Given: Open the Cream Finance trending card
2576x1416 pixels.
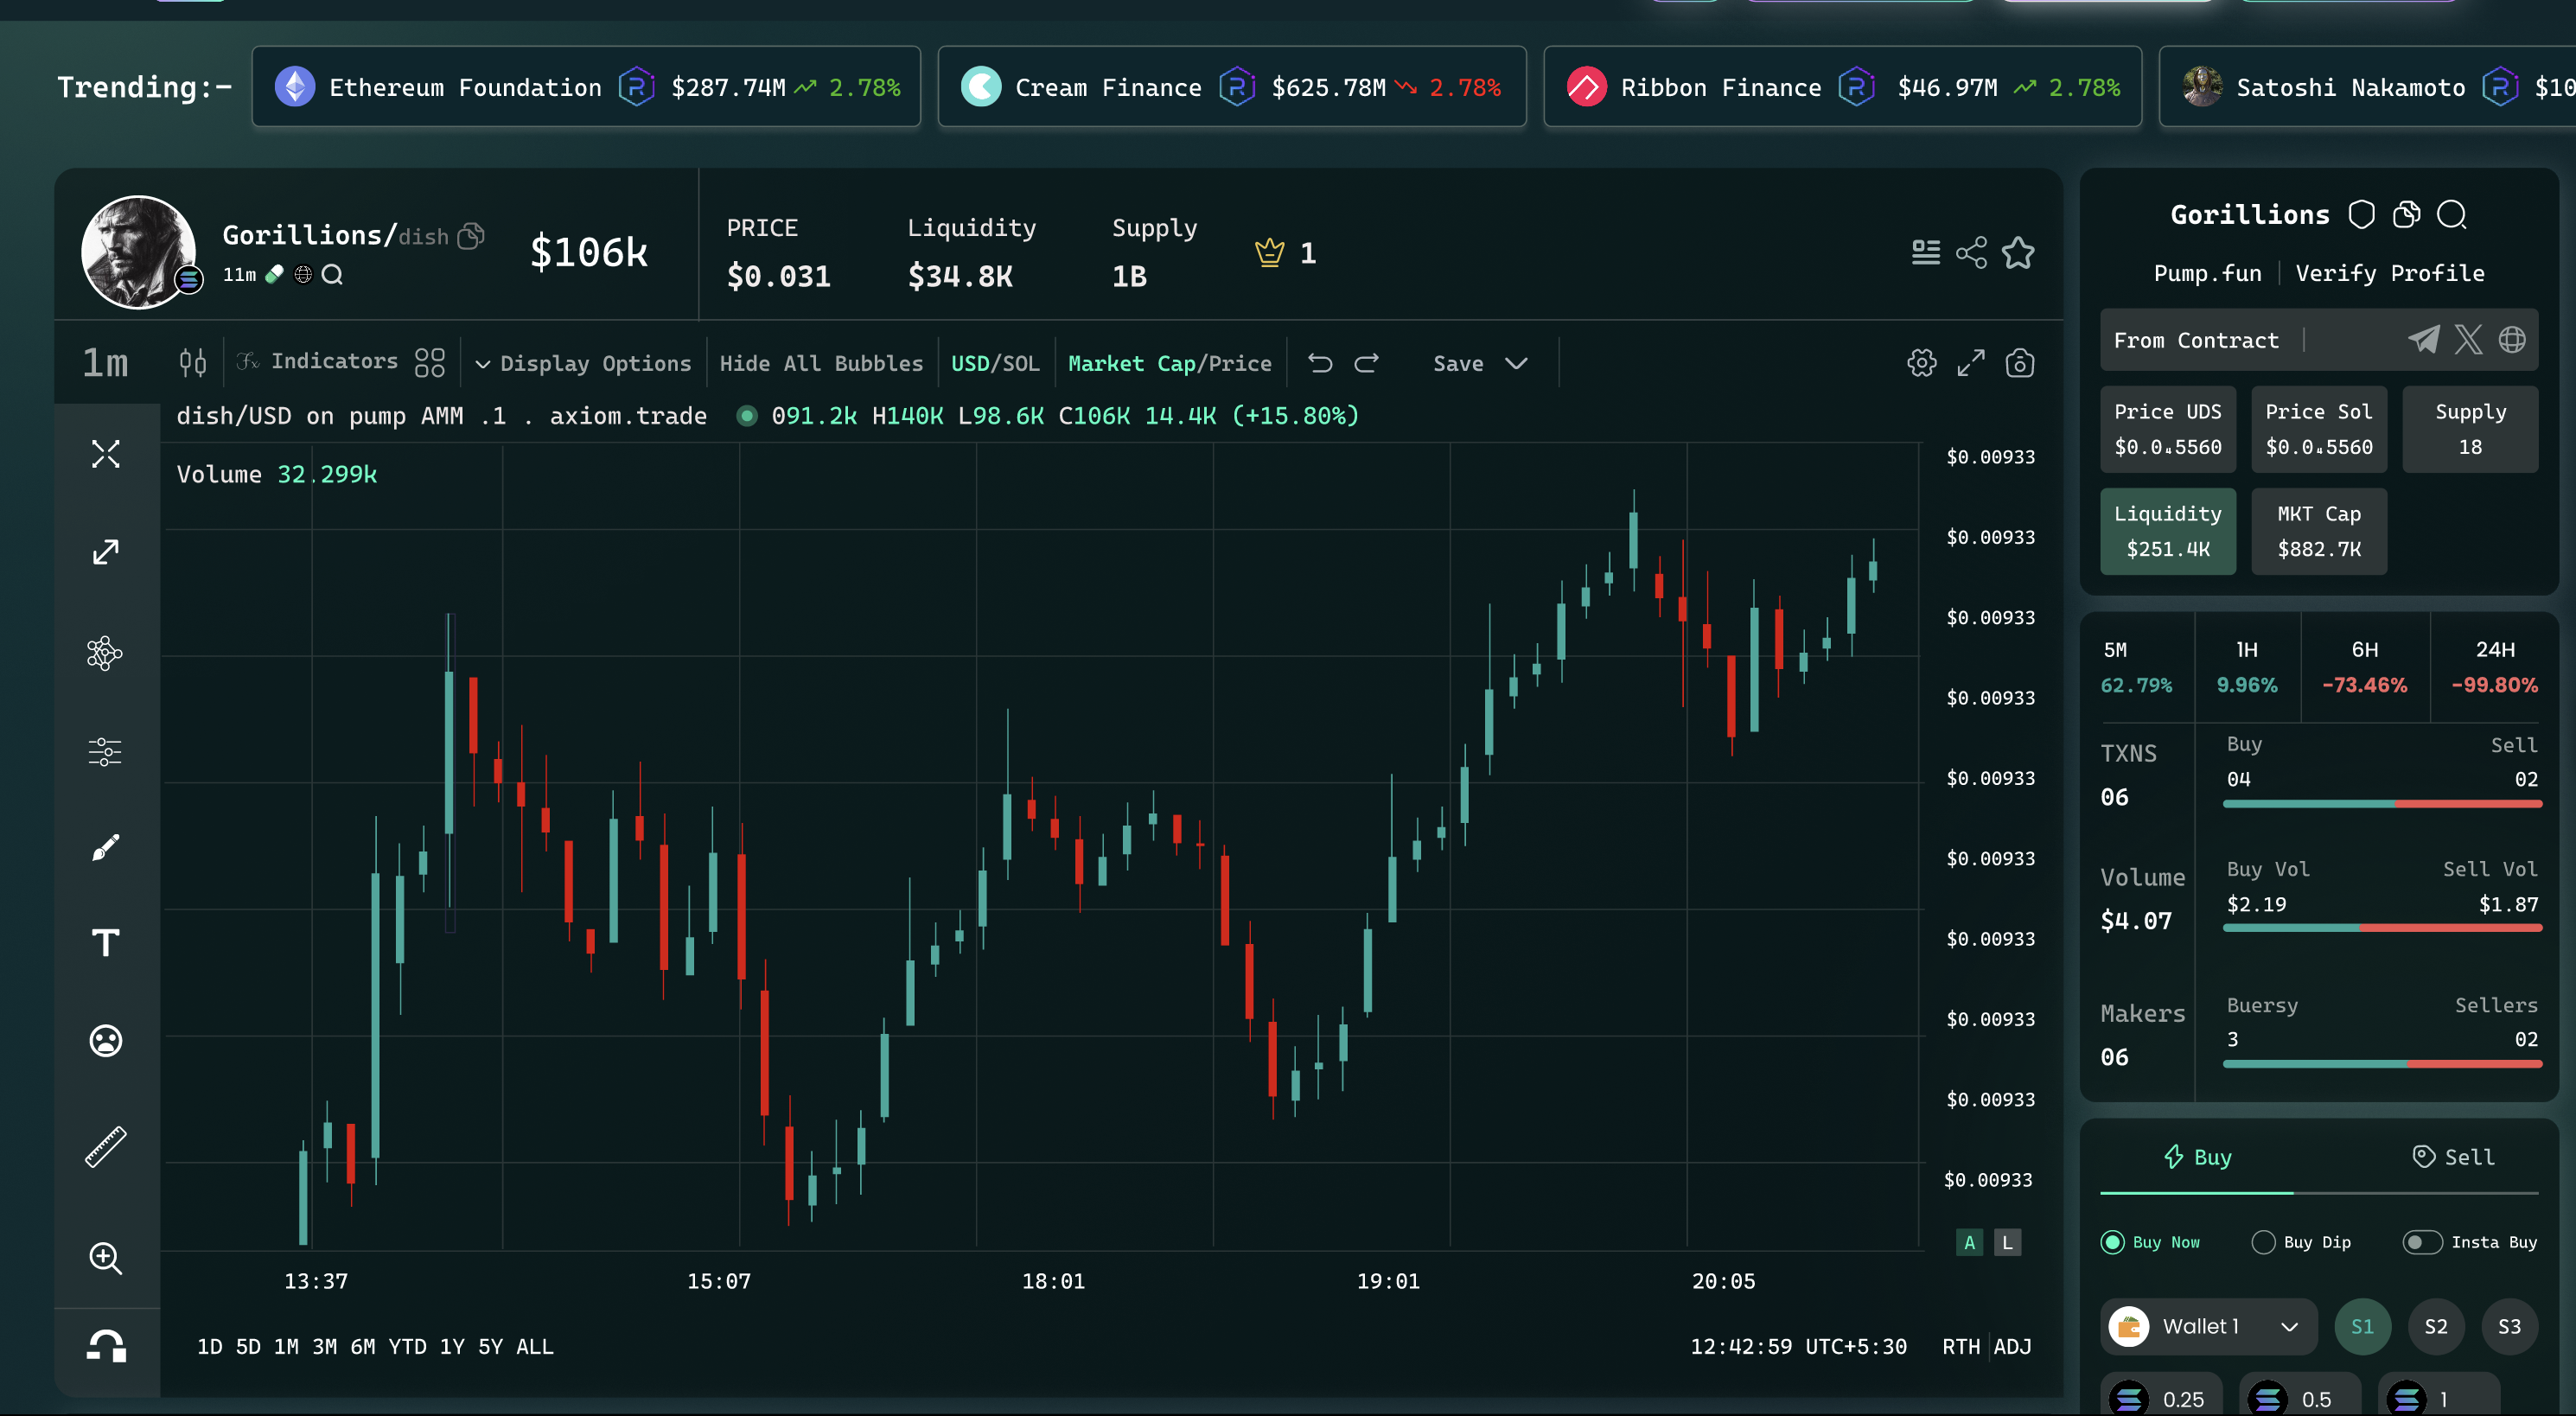Looking at the screenshot, I should [x=1231, y=87].
